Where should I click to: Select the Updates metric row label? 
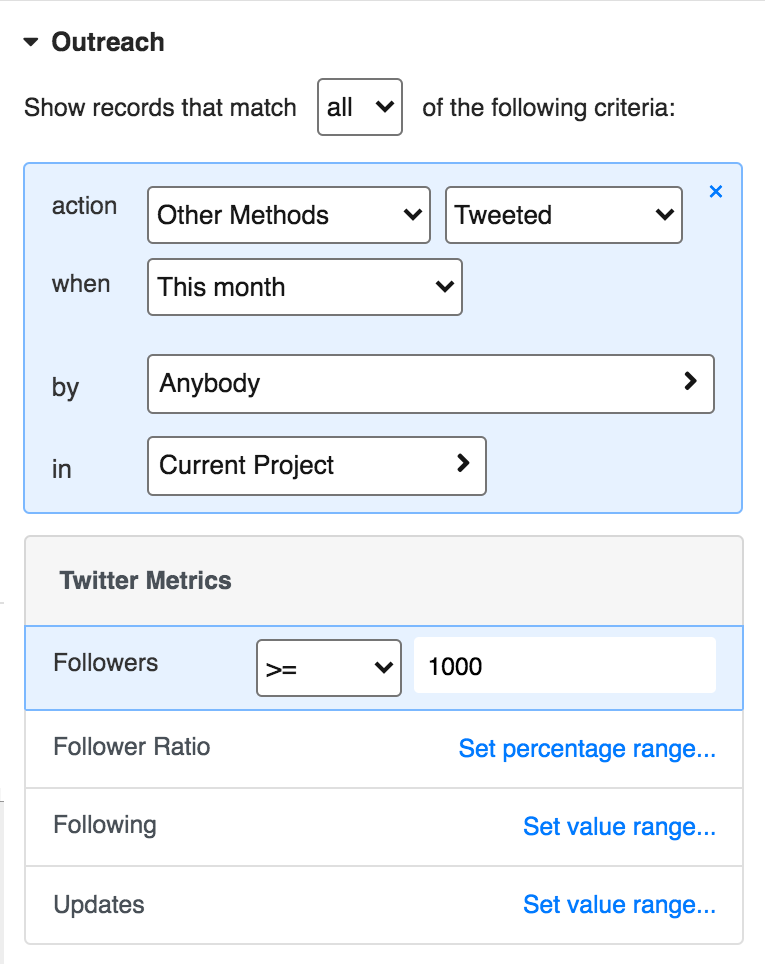point(99,905)
